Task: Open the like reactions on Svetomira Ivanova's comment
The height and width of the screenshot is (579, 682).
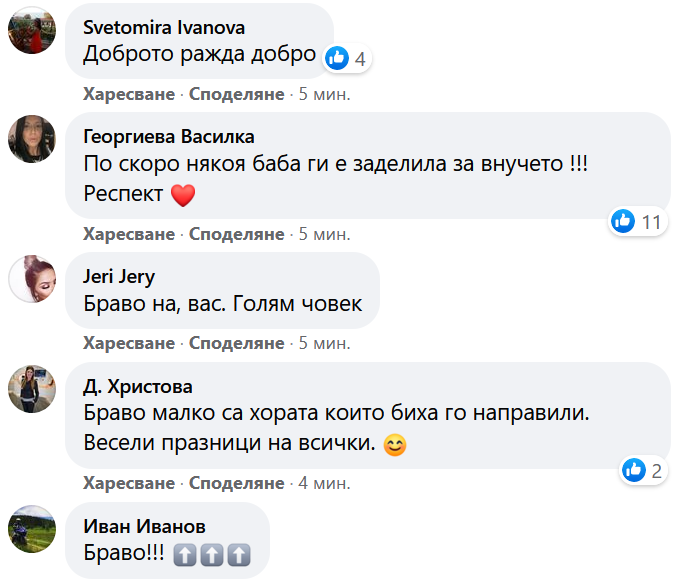Action: point(347,58)
